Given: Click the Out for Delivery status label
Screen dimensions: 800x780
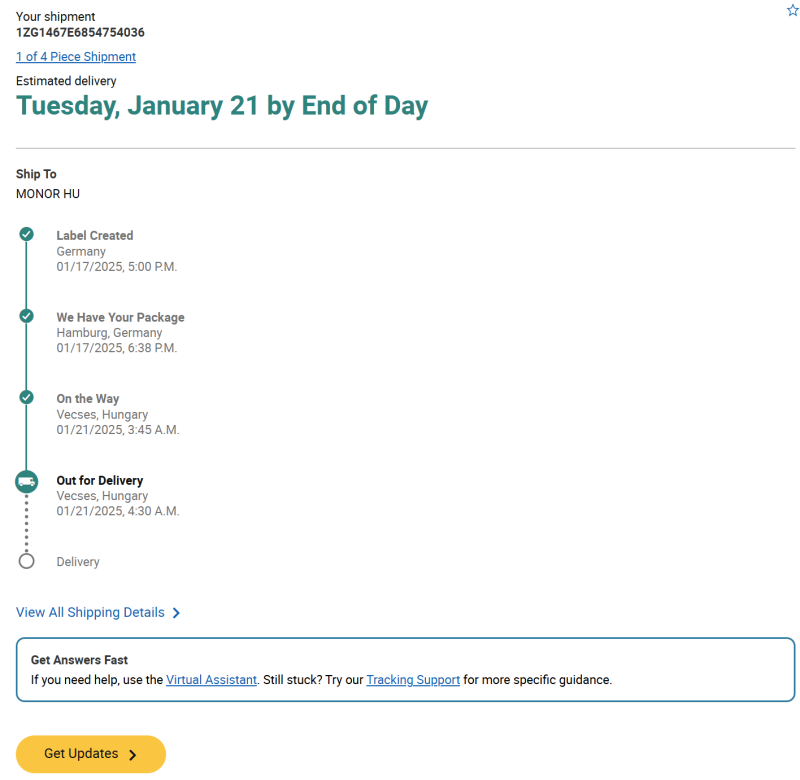Looking at the screenshot, I should click(99, 481).
